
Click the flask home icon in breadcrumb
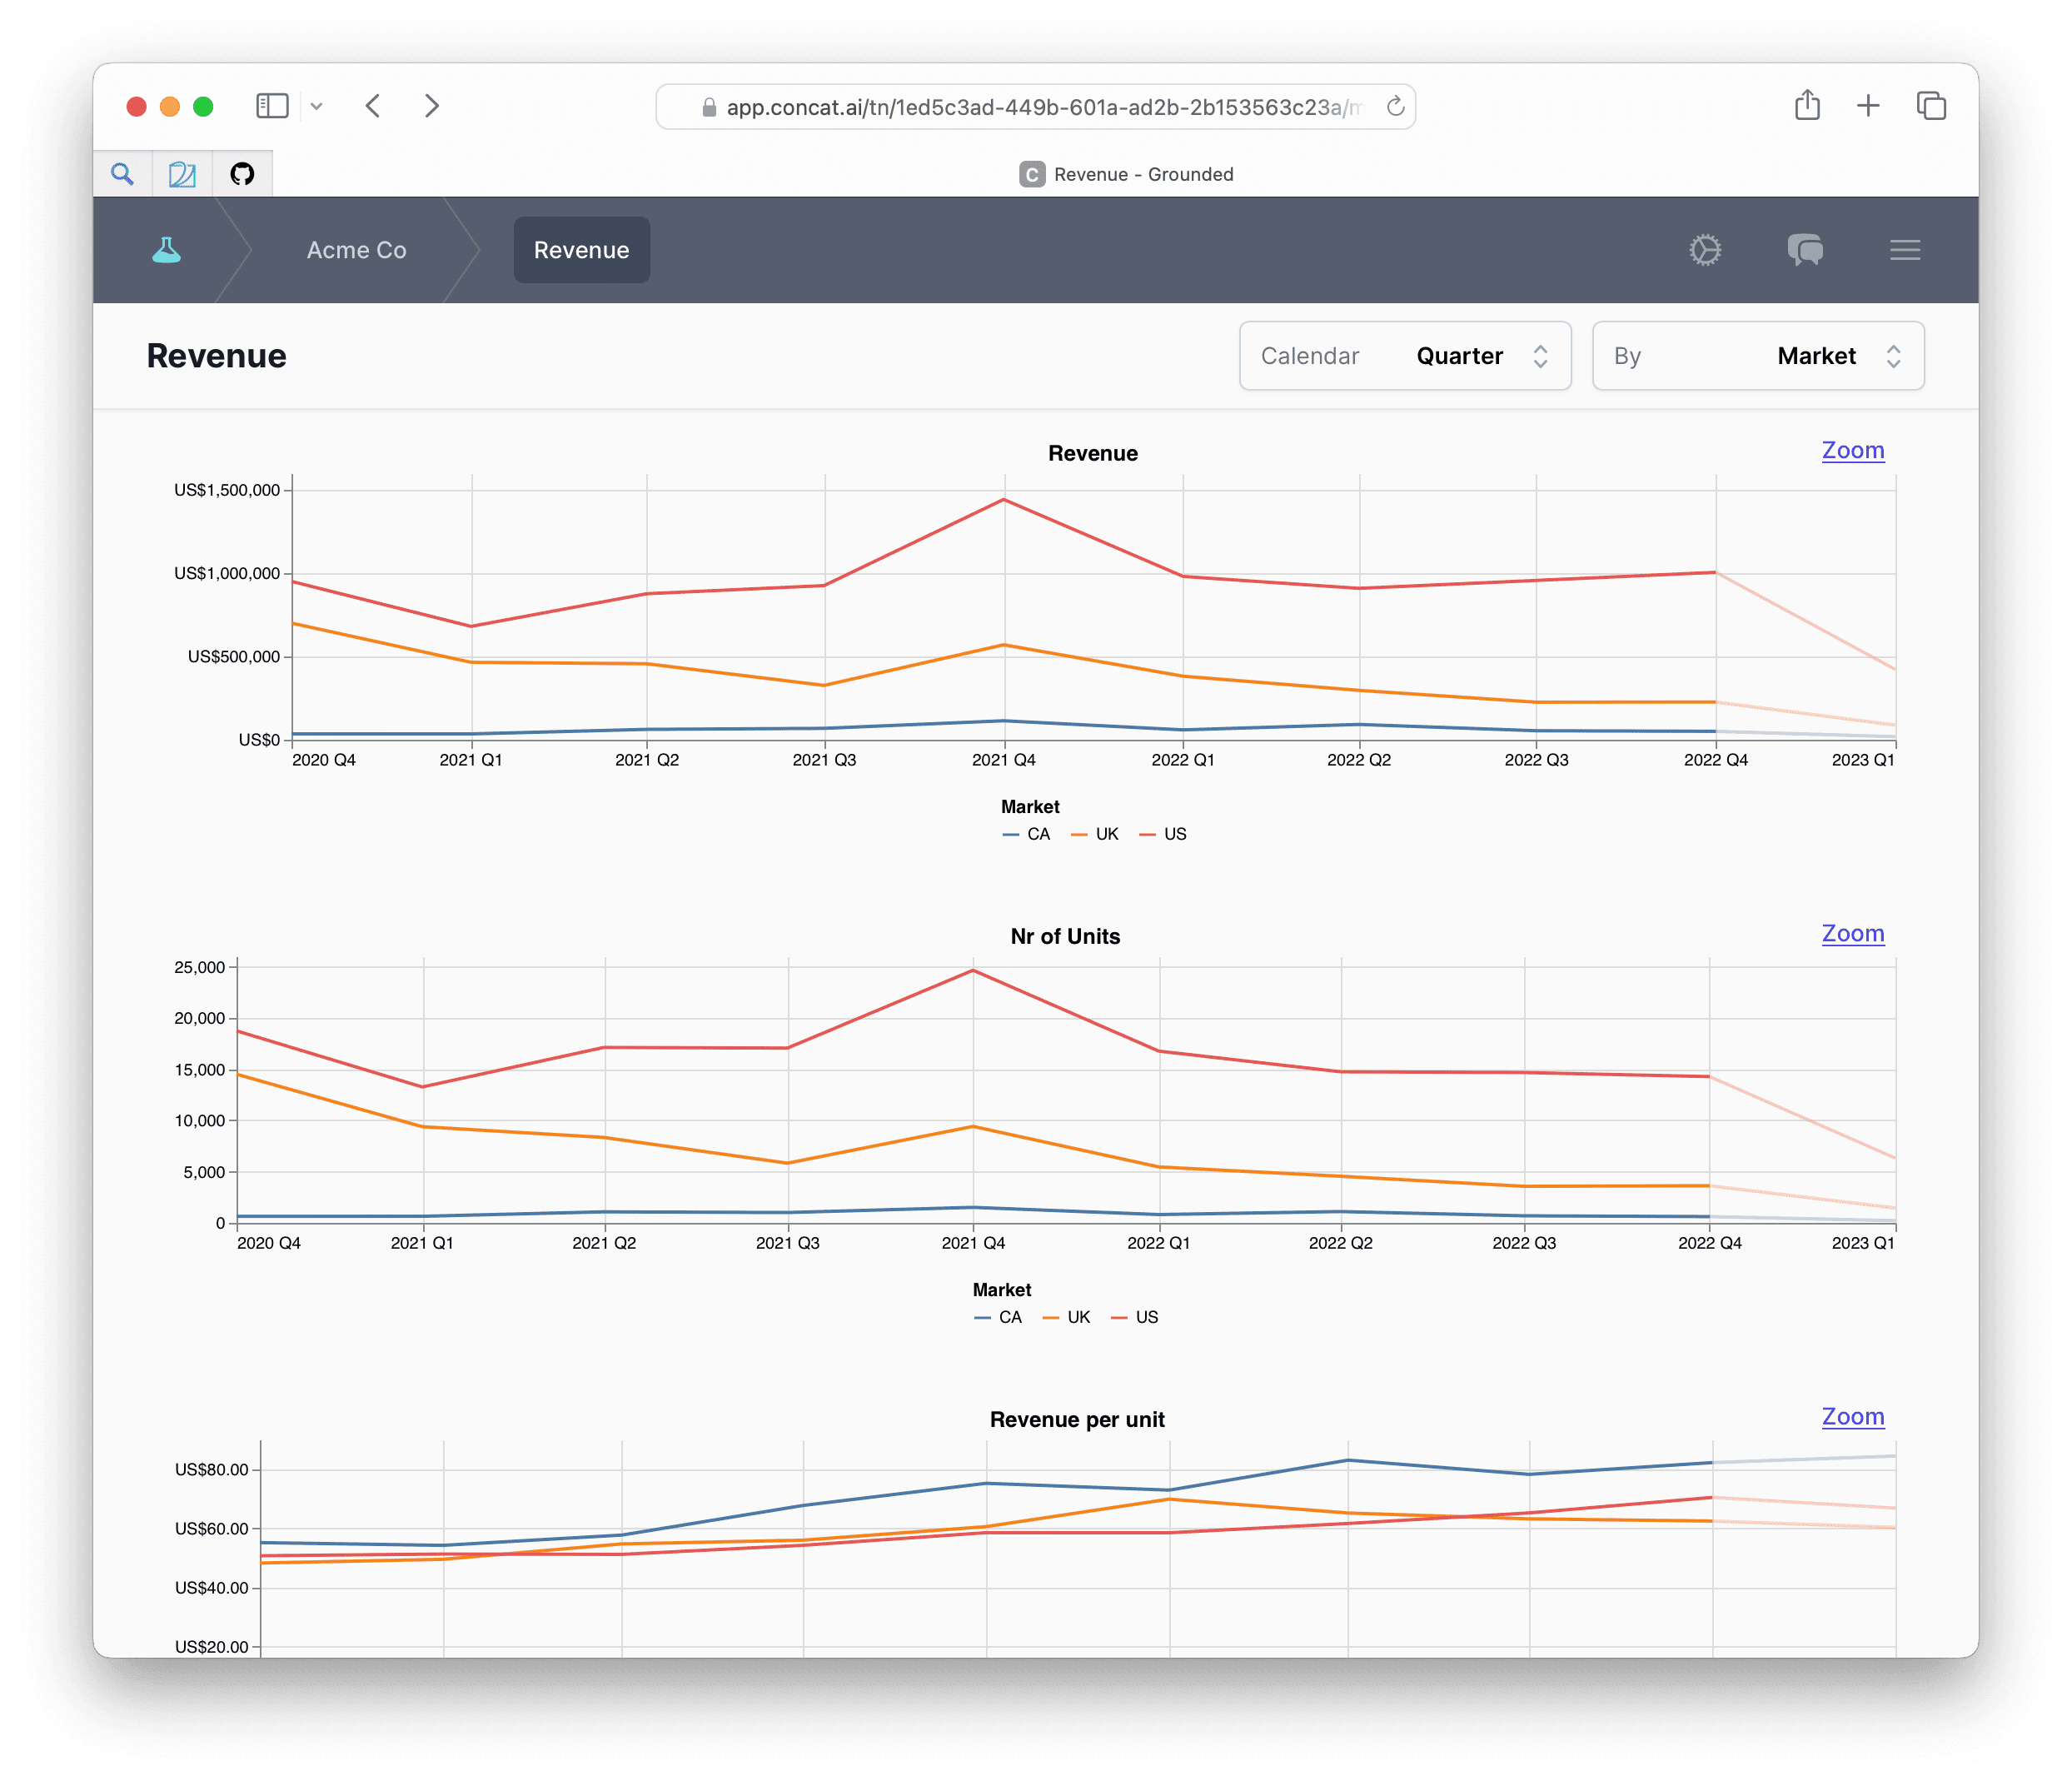tap(166, 250)
